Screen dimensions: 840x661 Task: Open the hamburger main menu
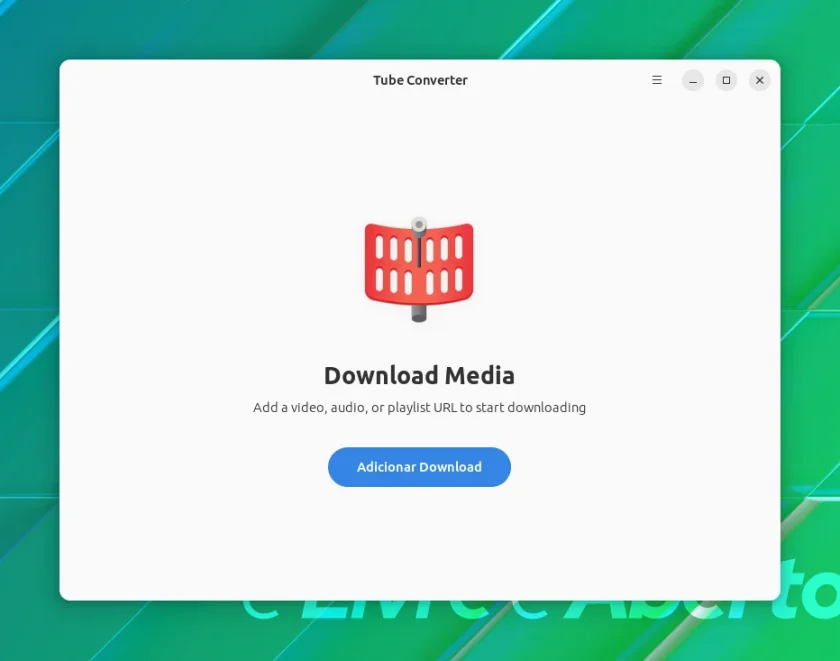[657, 80]
